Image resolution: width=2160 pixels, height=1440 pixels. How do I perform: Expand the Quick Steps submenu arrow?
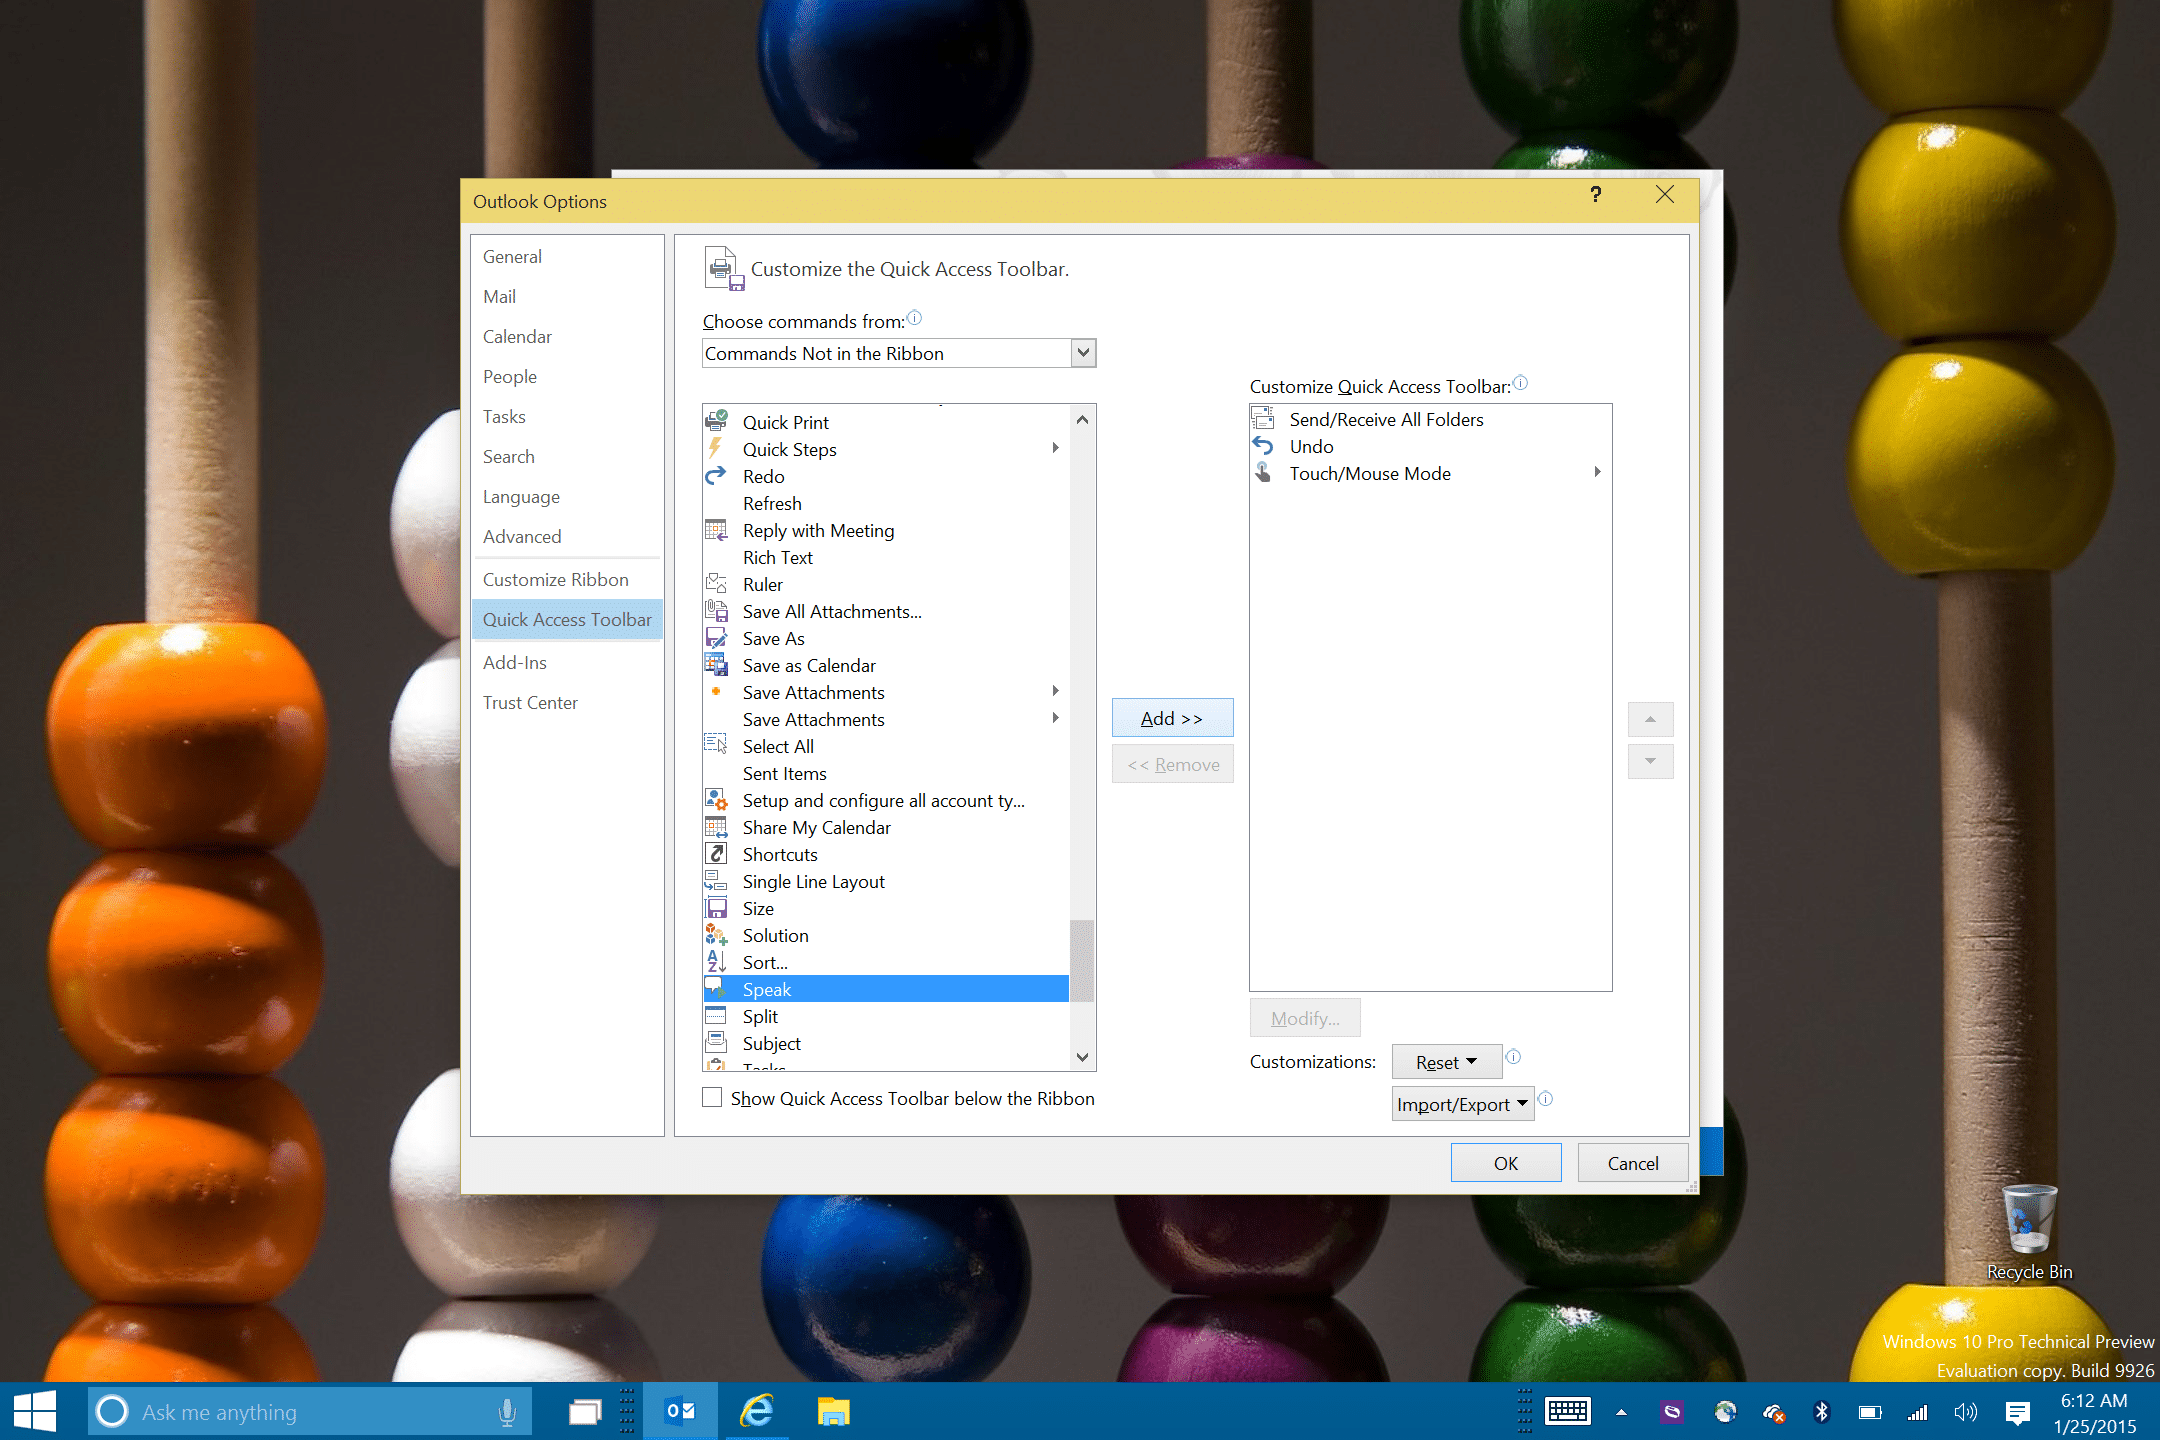[x=1056, y=448]
